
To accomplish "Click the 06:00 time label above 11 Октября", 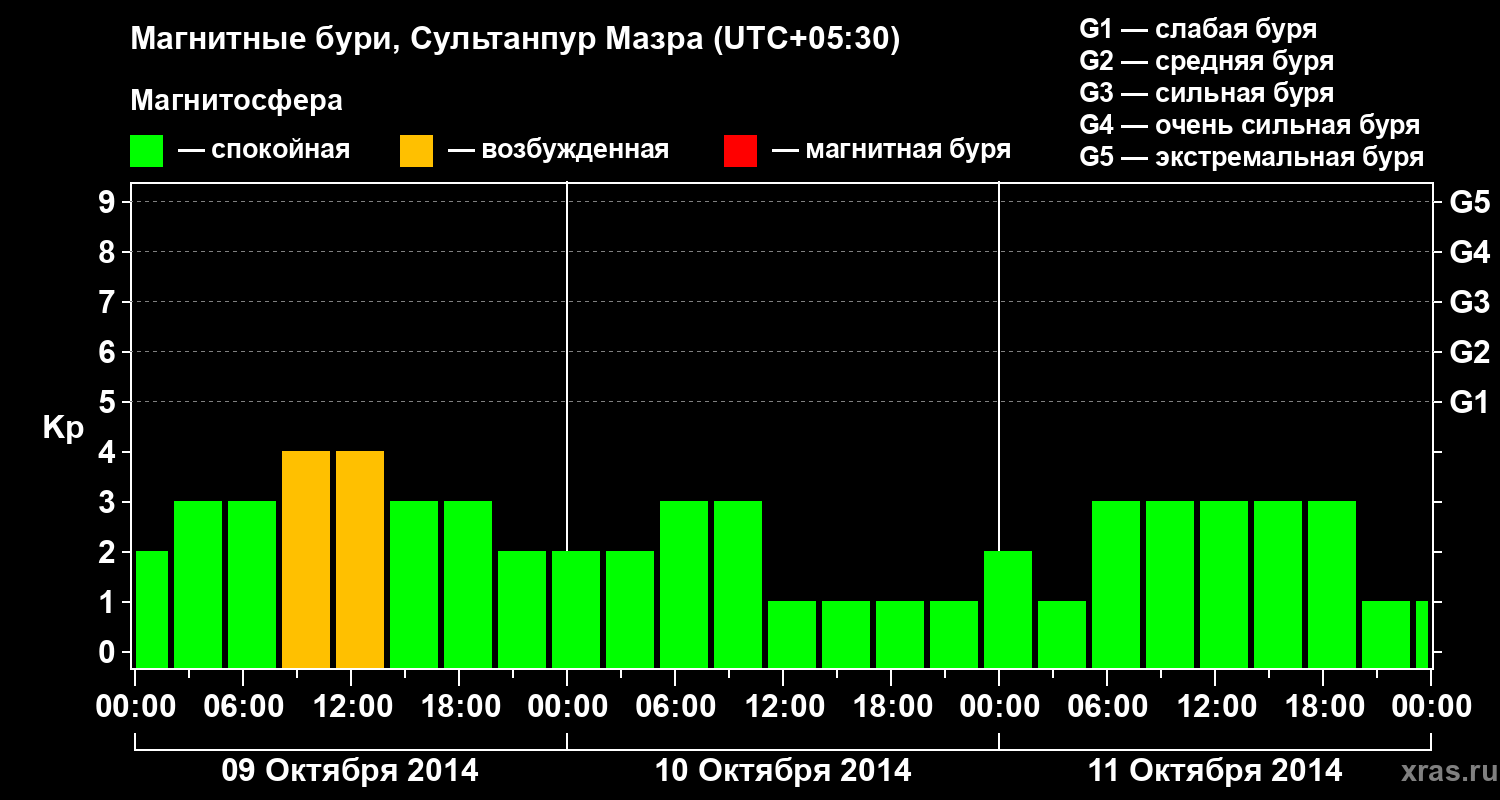I will (1108, 706).
